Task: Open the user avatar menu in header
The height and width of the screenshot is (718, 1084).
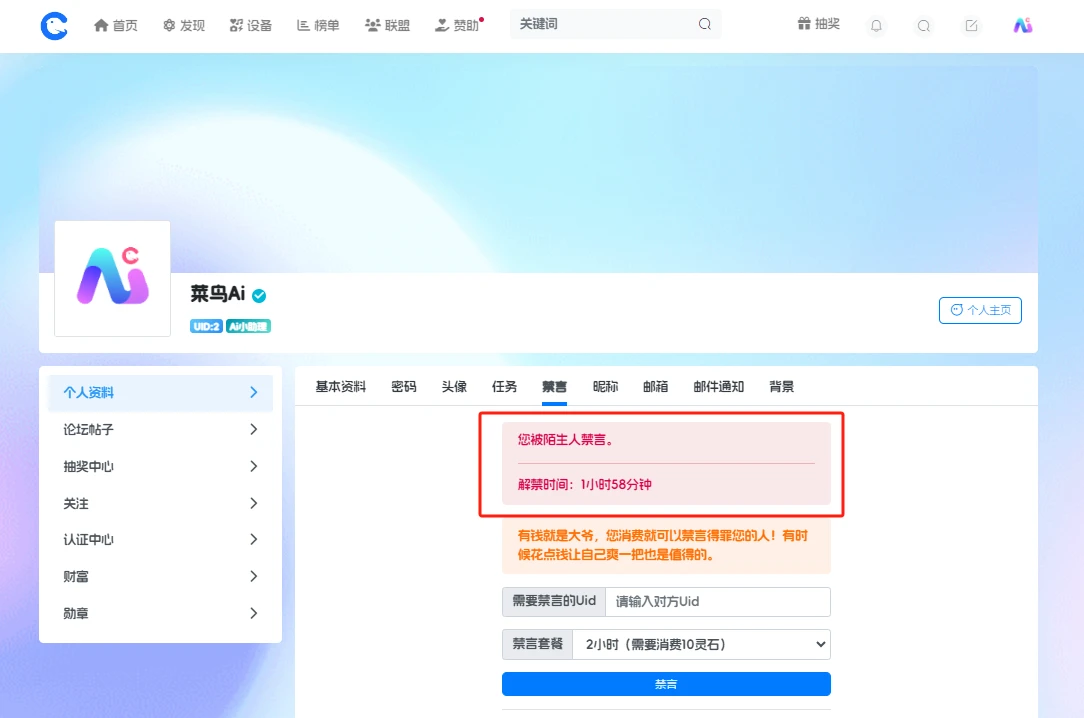Action: 1022,26
